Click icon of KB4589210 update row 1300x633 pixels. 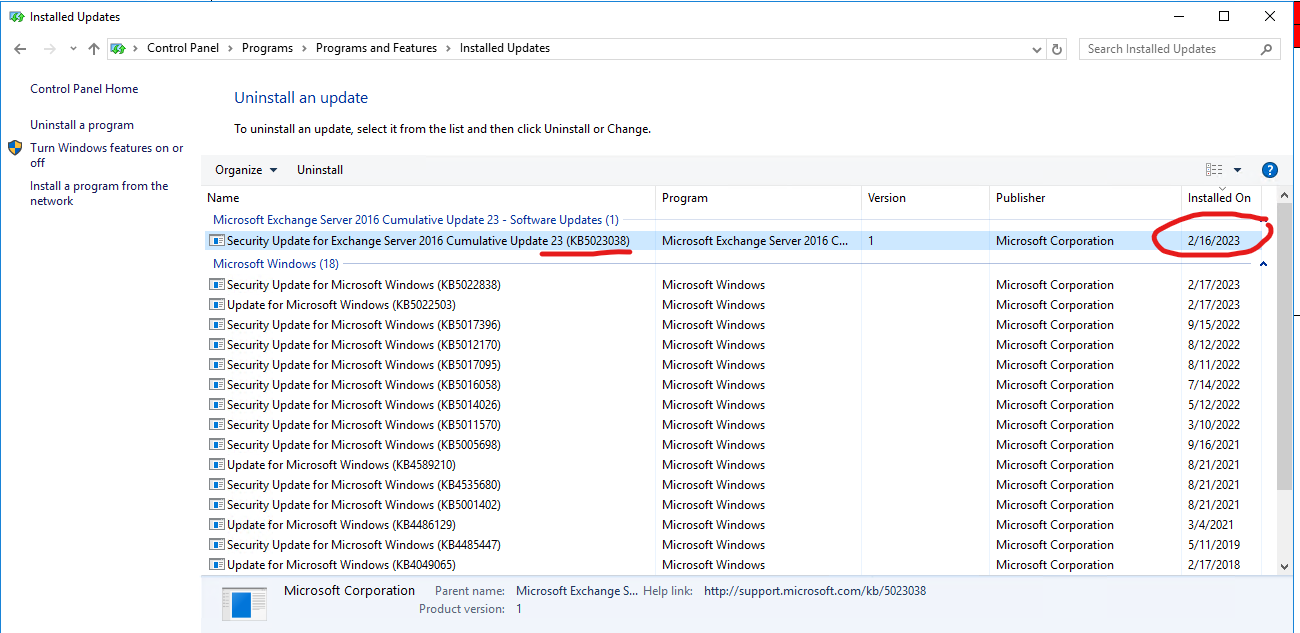[217, 465]
